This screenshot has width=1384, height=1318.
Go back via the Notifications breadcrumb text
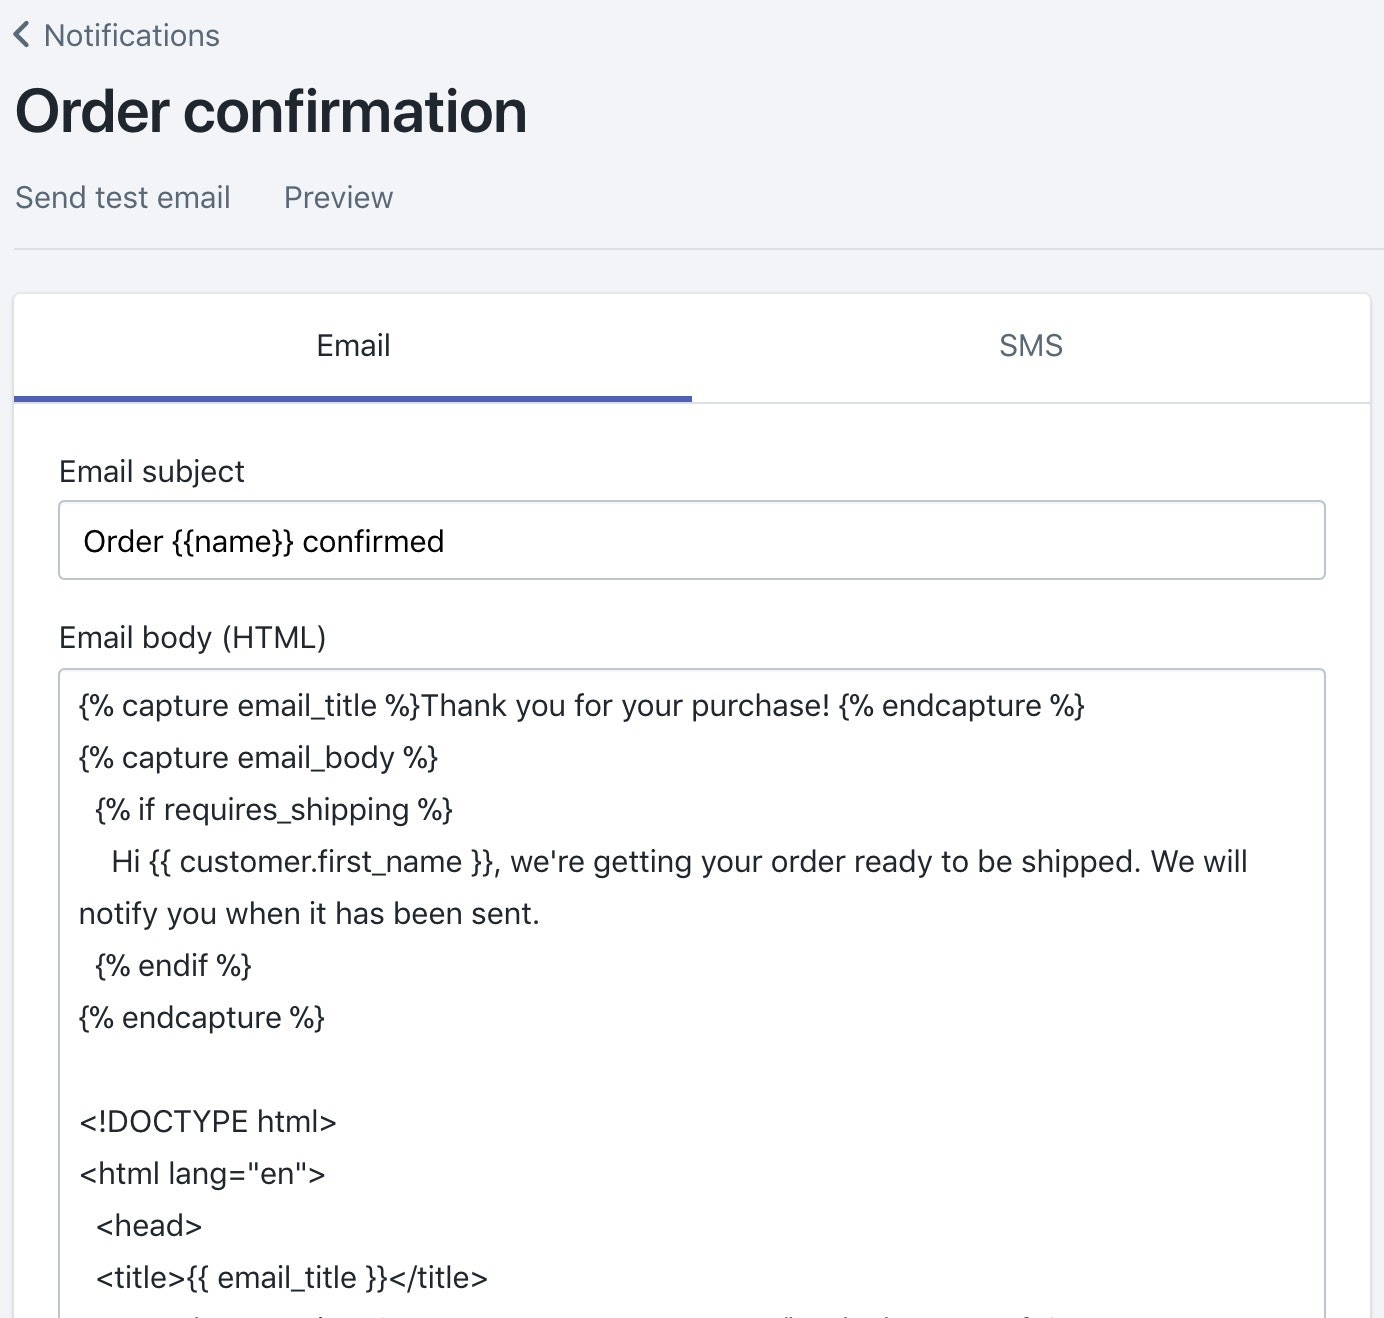131,35
